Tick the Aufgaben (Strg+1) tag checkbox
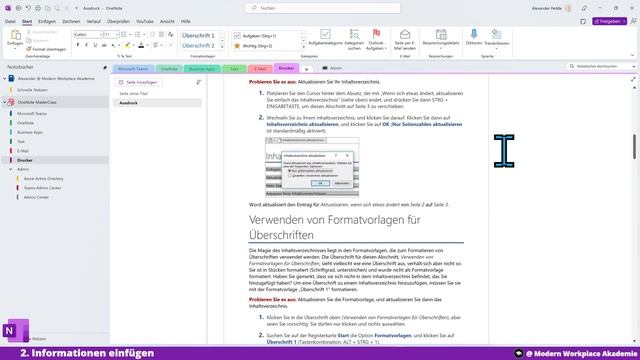Screen dimensions: 640x360 point(237,36)
